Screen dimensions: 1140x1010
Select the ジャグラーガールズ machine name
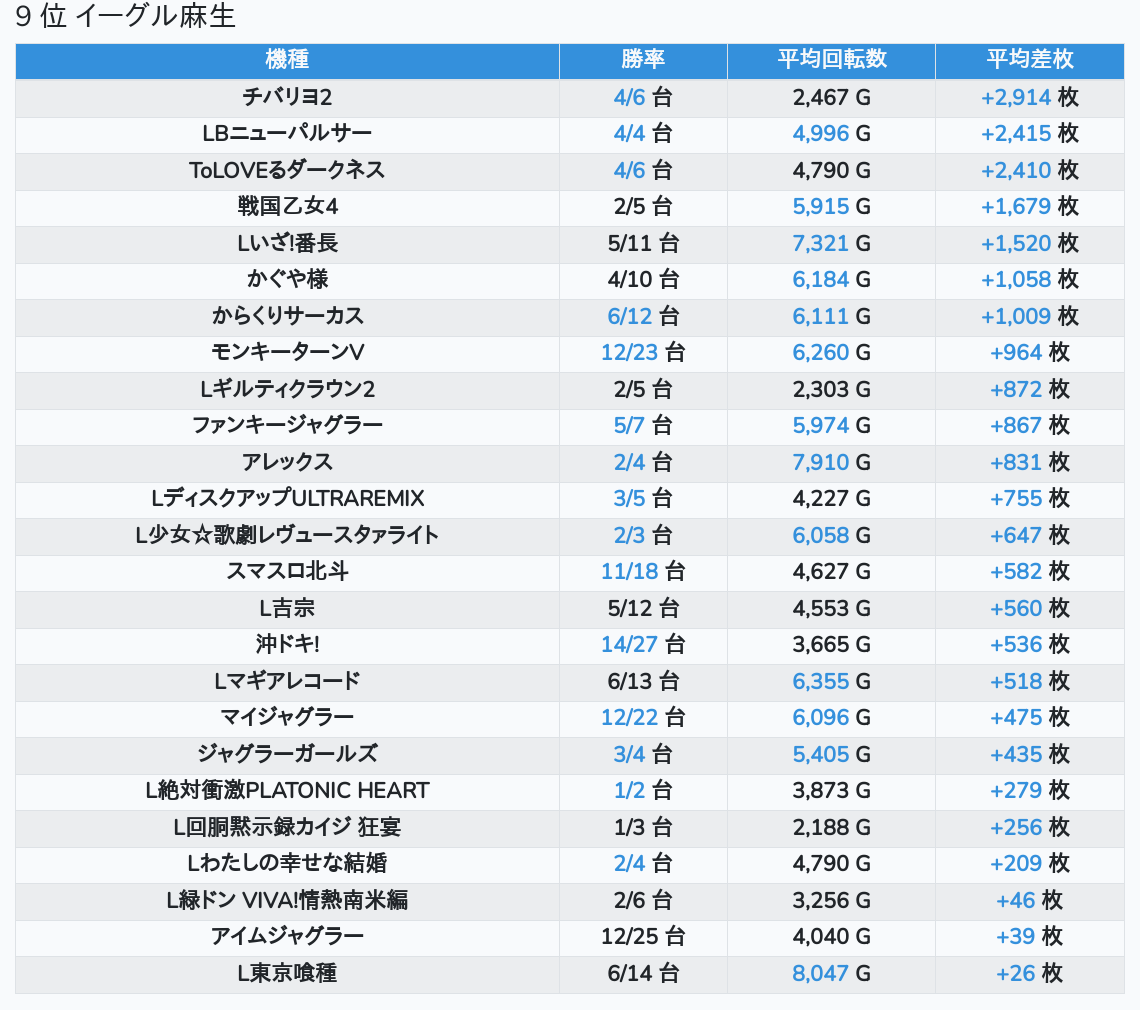click(x=287, y=754)
